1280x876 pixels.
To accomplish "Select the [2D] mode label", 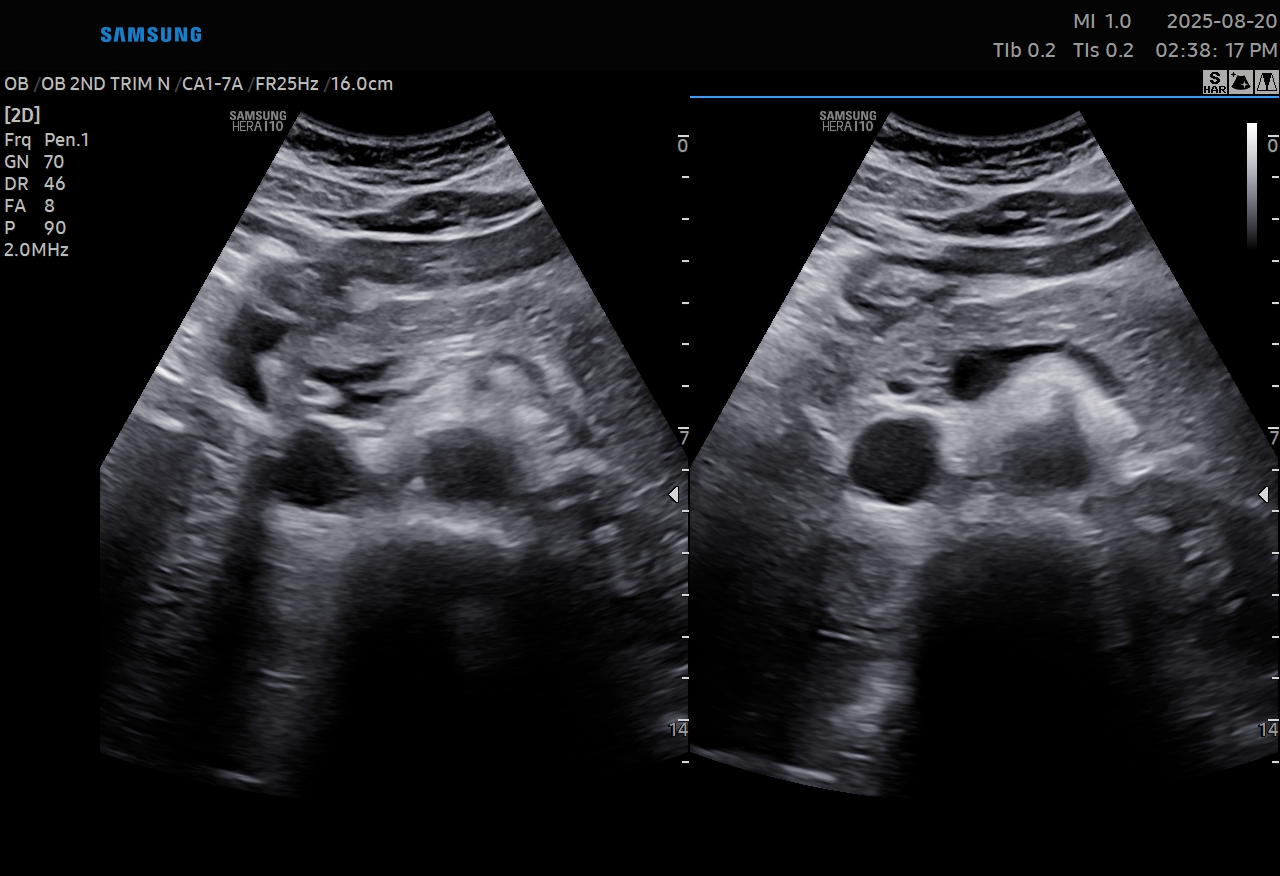I will [22, 115].
